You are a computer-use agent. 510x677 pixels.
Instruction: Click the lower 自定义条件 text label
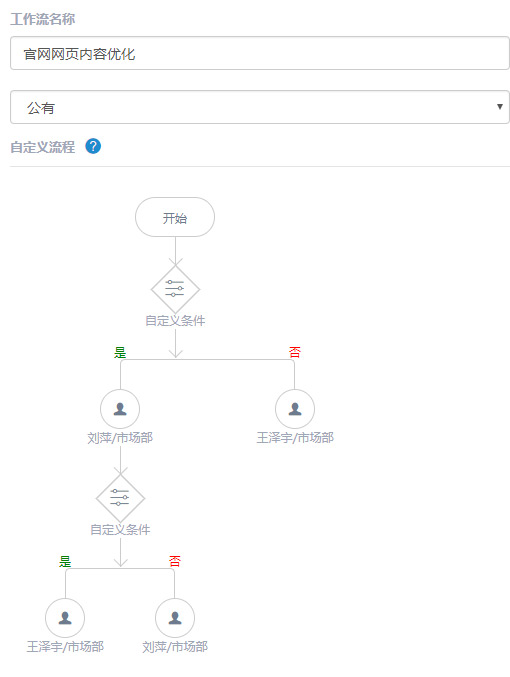tap(120, 530)
